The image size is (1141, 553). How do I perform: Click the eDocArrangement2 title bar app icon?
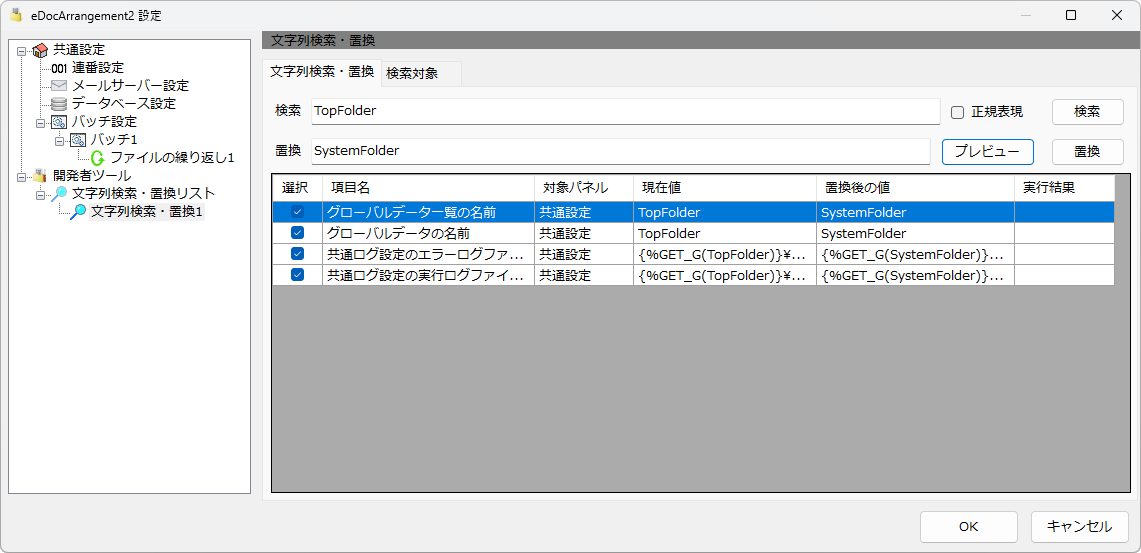[15, 15]
